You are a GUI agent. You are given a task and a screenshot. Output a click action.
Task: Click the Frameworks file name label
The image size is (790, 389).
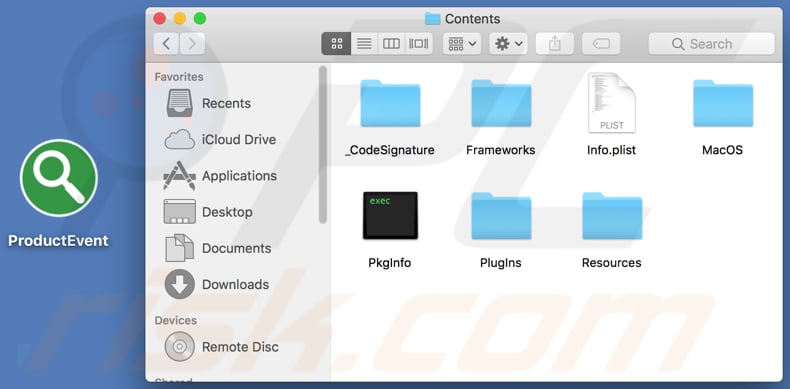[501, 150]
